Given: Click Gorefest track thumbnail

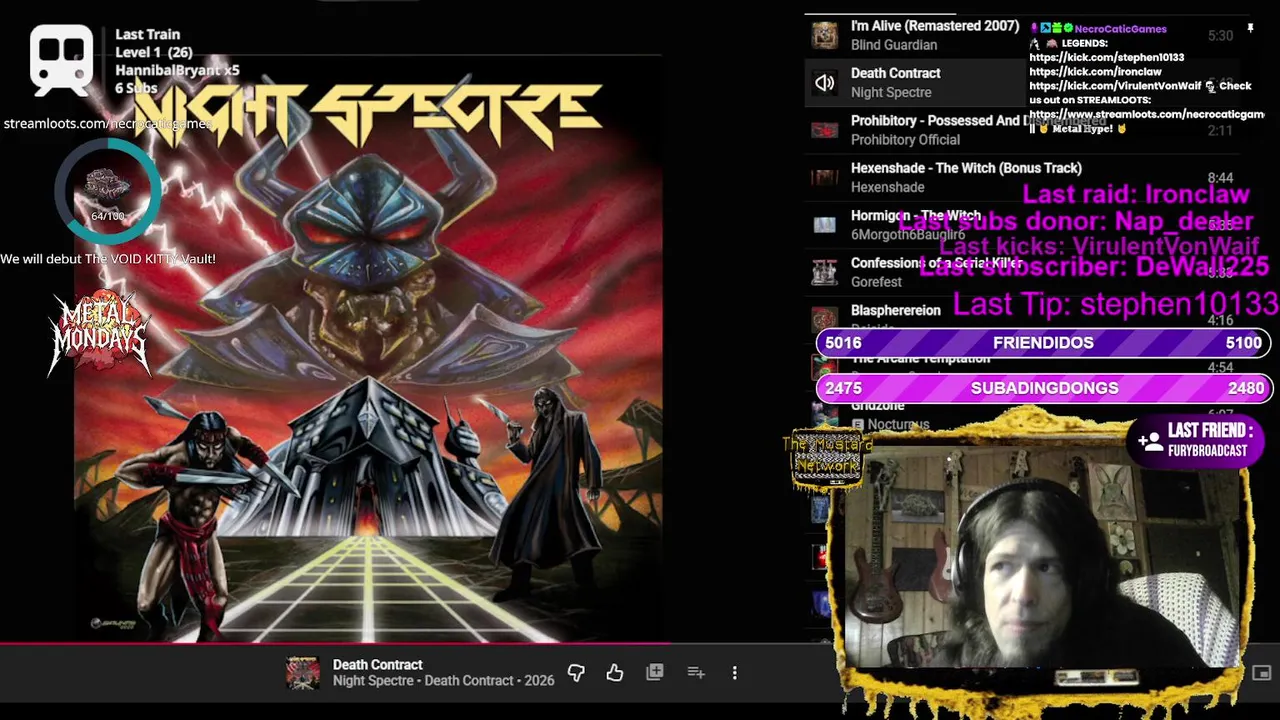Looking at the screenshot, I should tap(824, 272).
